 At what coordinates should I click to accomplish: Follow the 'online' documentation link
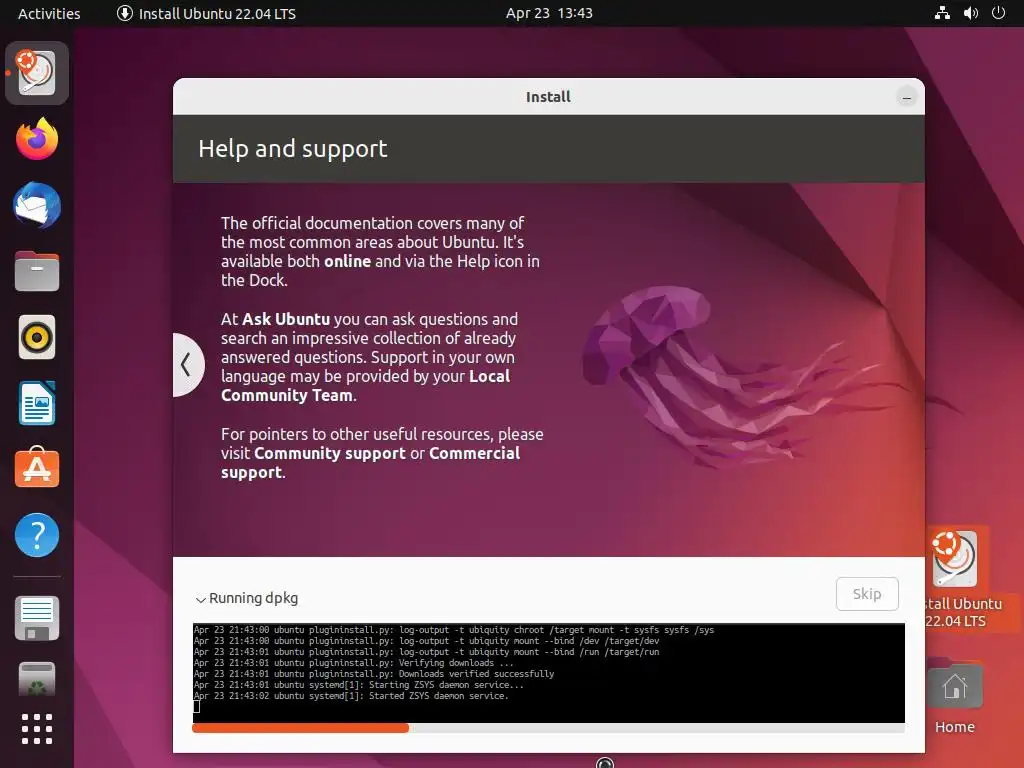347,261
